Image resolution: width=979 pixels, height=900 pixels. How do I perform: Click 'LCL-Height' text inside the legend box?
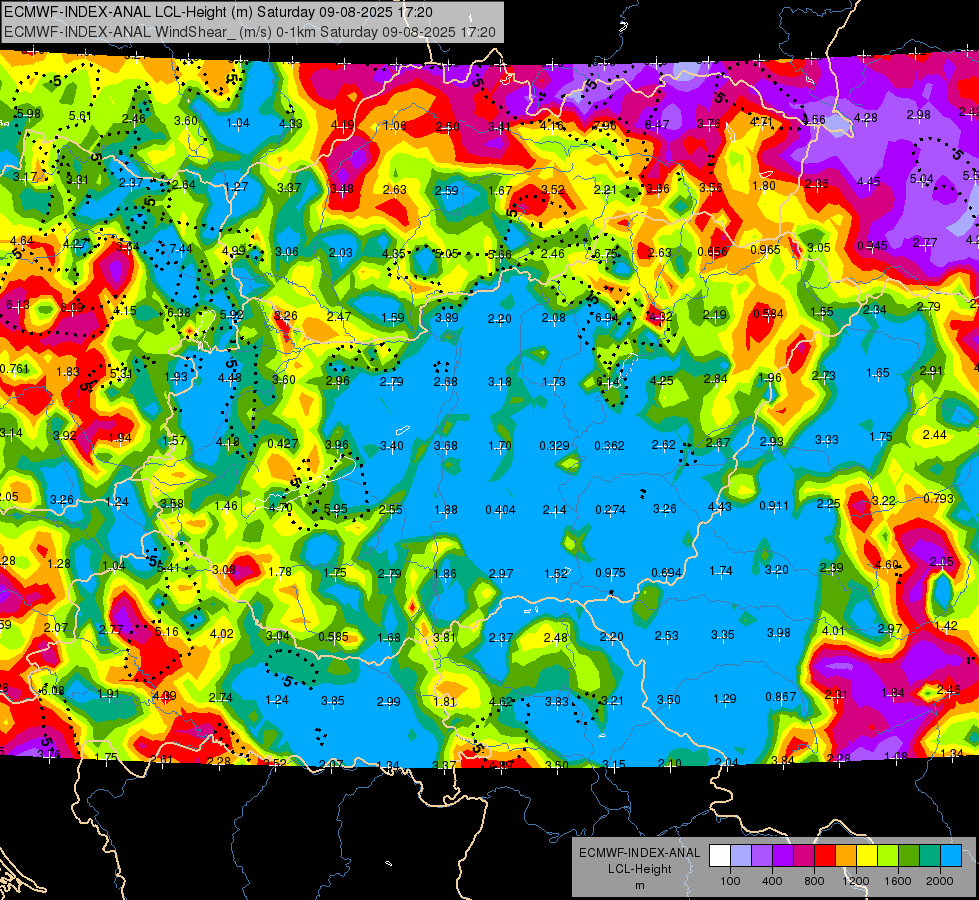coord(639,869)
